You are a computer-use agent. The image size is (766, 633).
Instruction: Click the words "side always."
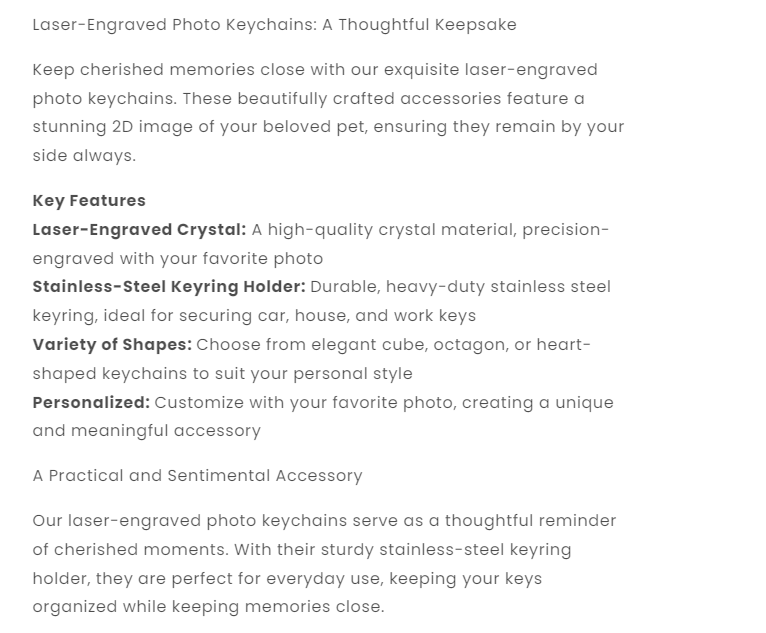(x=84, y=156)
